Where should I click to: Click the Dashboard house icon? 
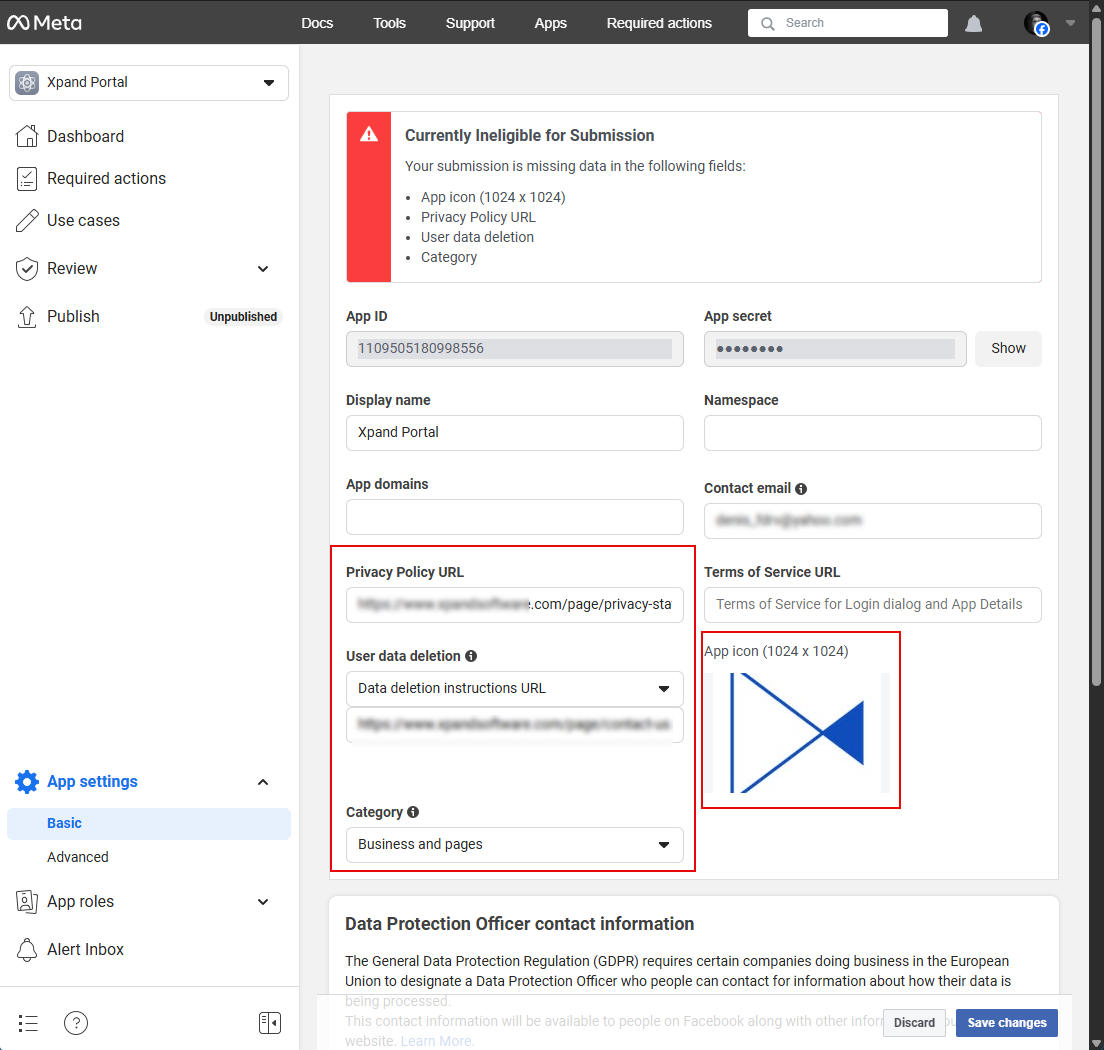point(27,136)
